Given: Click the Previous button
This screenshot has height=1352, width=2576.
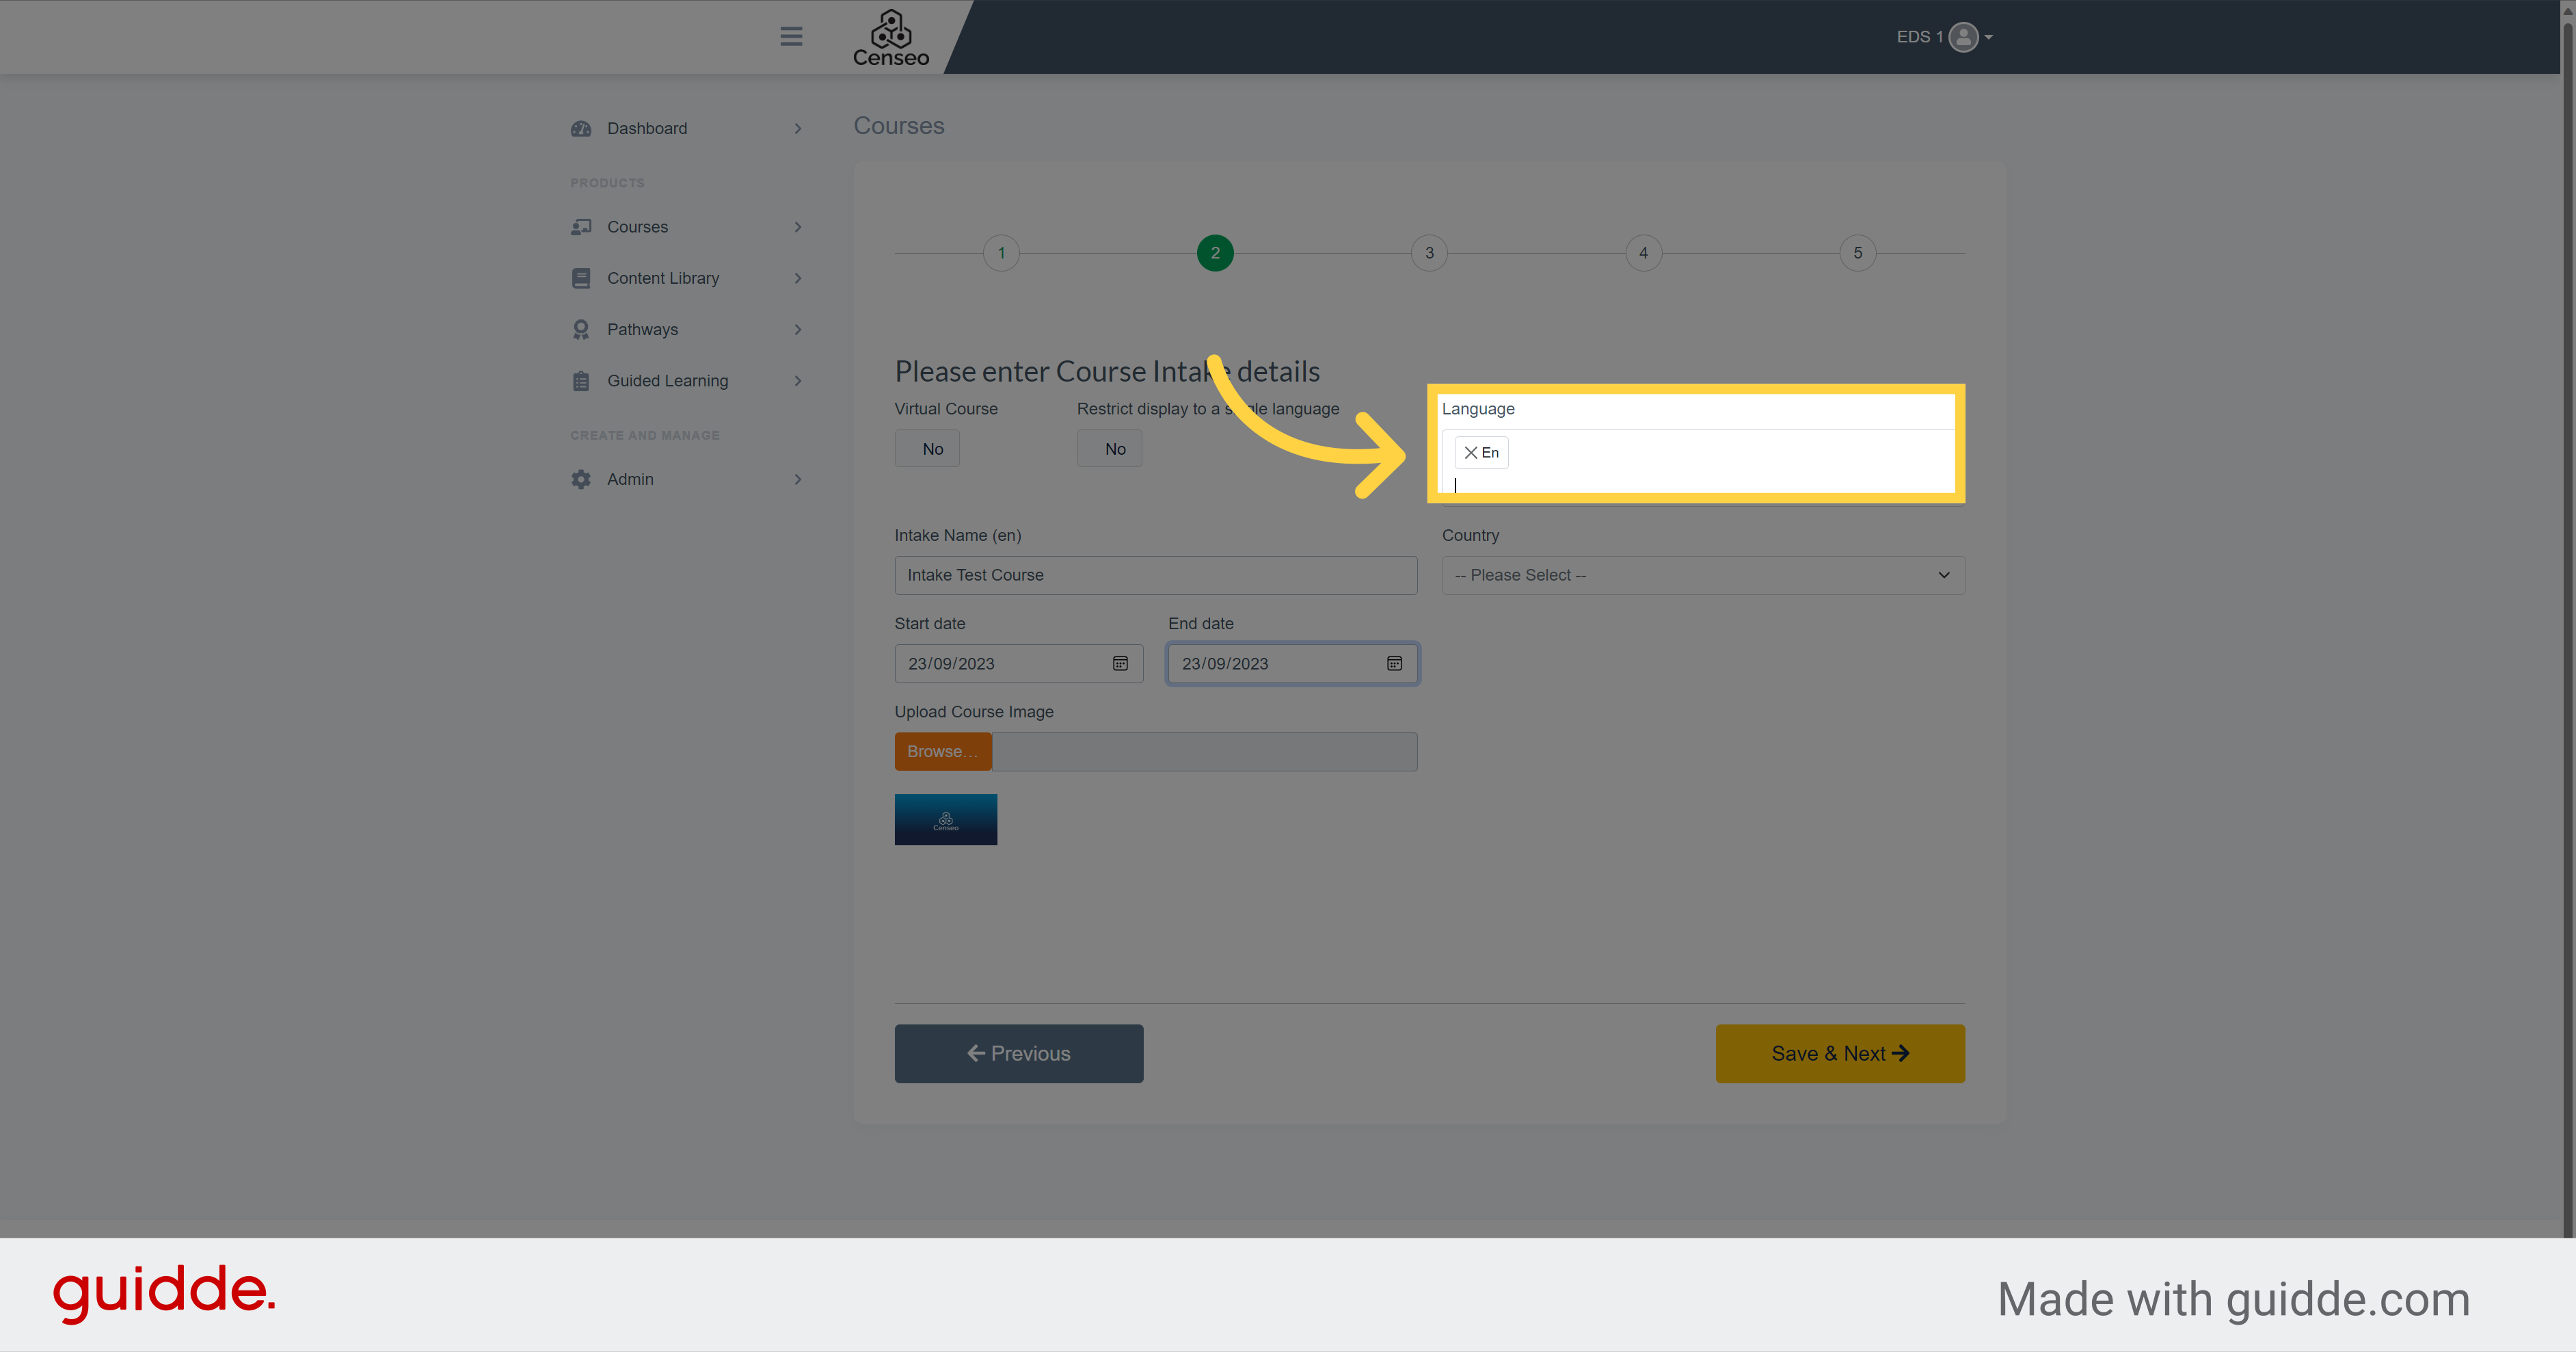Looking at the screenshot, I should pos(1019,1052).
